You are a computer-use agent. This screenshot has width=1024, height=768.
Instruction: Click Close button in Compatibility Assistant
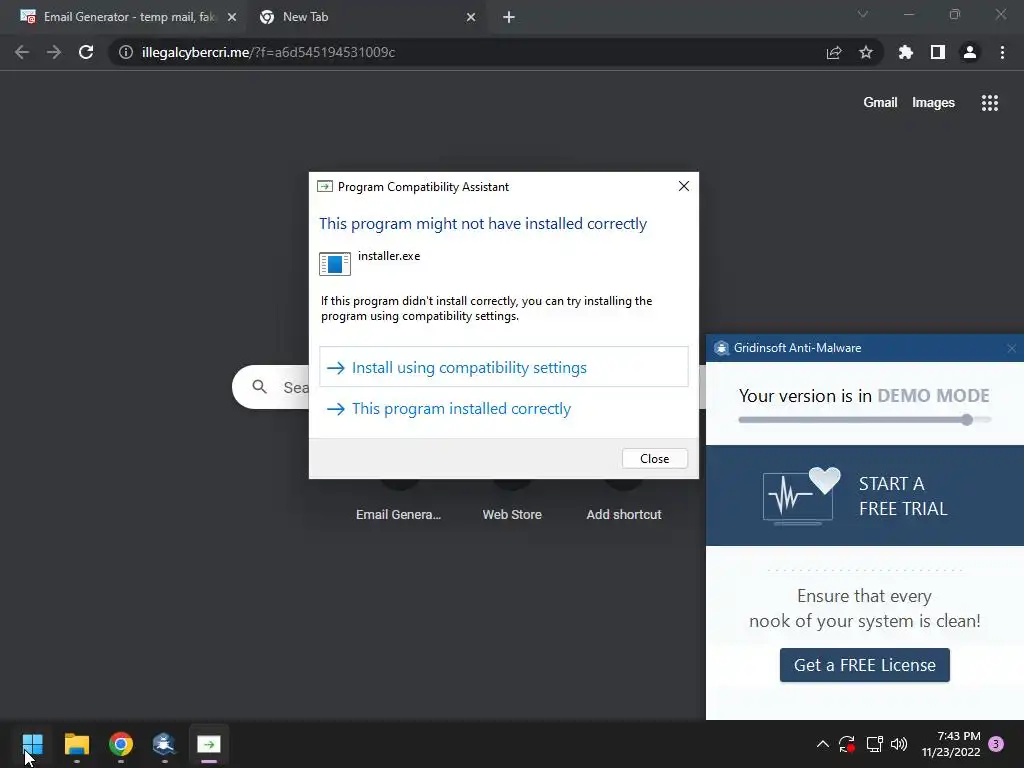coord(654,458)
